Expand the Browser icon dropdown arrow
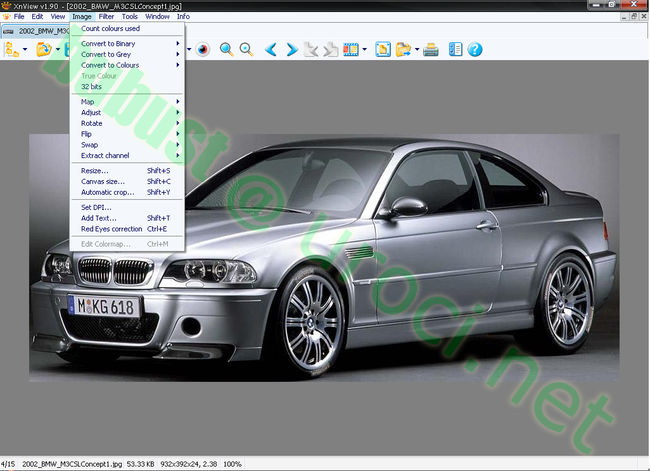This screenshot has height=471, width=650. (x=25, y=49)
